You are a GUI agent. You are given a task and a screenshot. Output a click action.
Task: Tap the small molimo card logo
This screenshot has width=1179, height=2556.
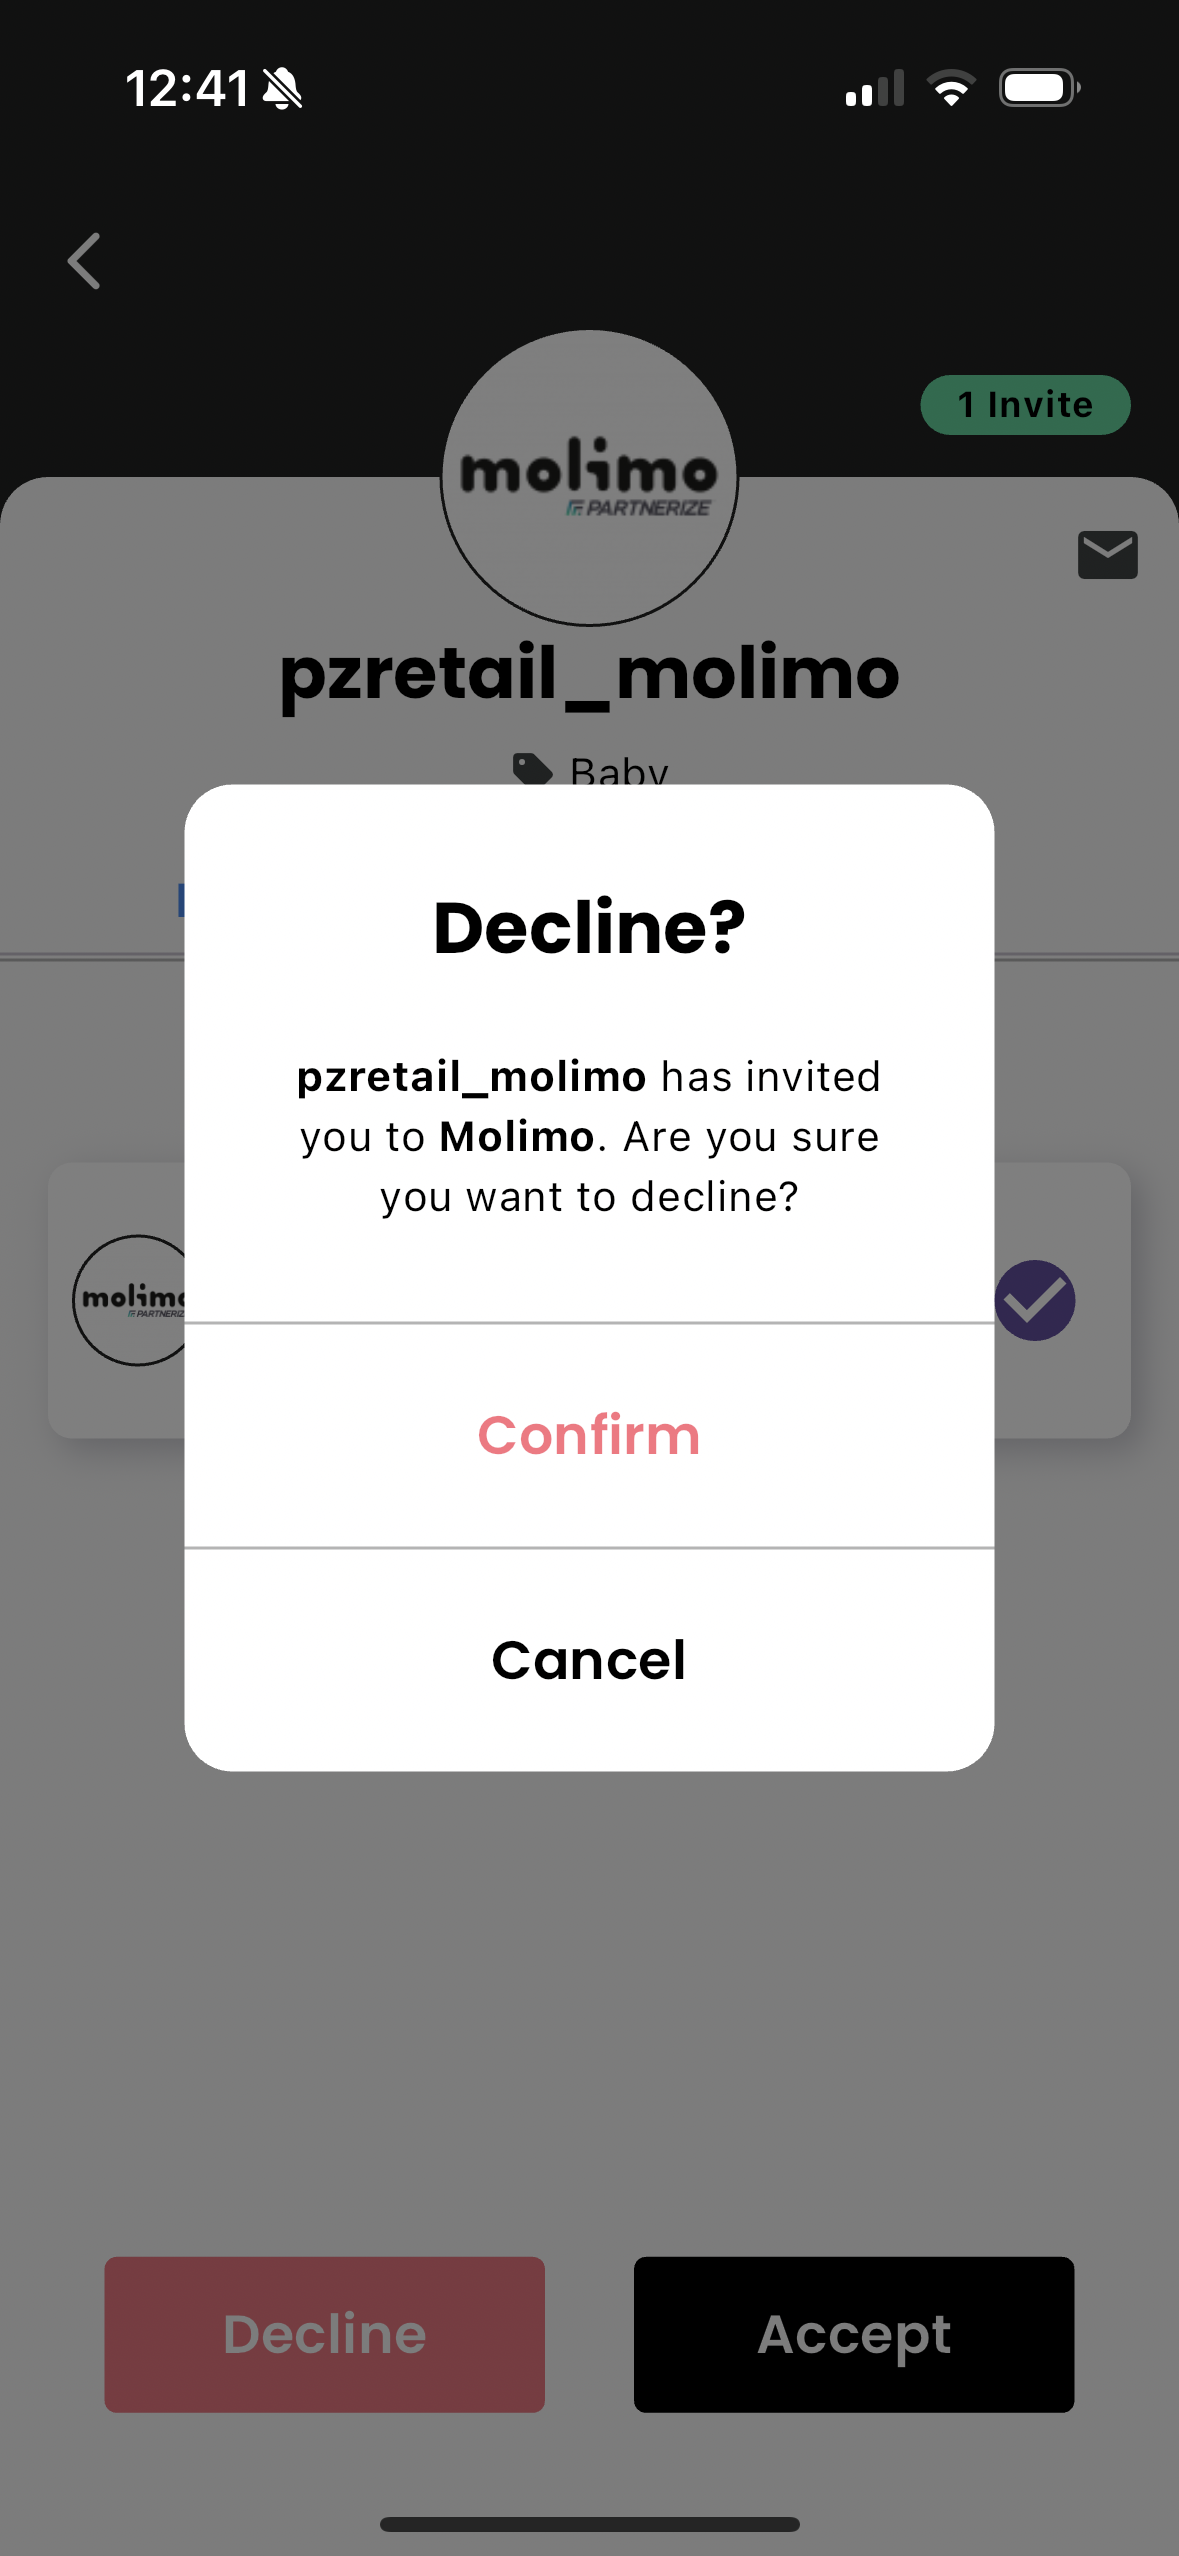[x=130, y=1300]
